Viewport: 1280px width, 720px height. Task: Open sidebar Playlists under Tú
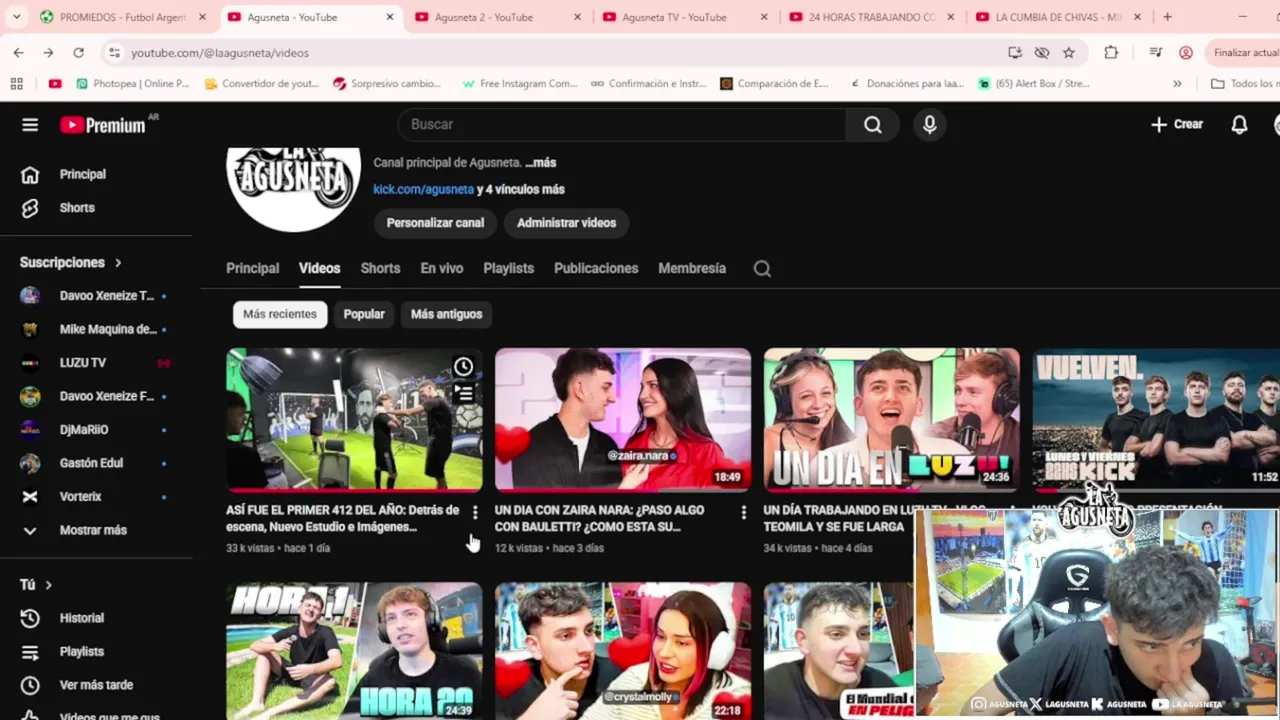click(82, 651)
